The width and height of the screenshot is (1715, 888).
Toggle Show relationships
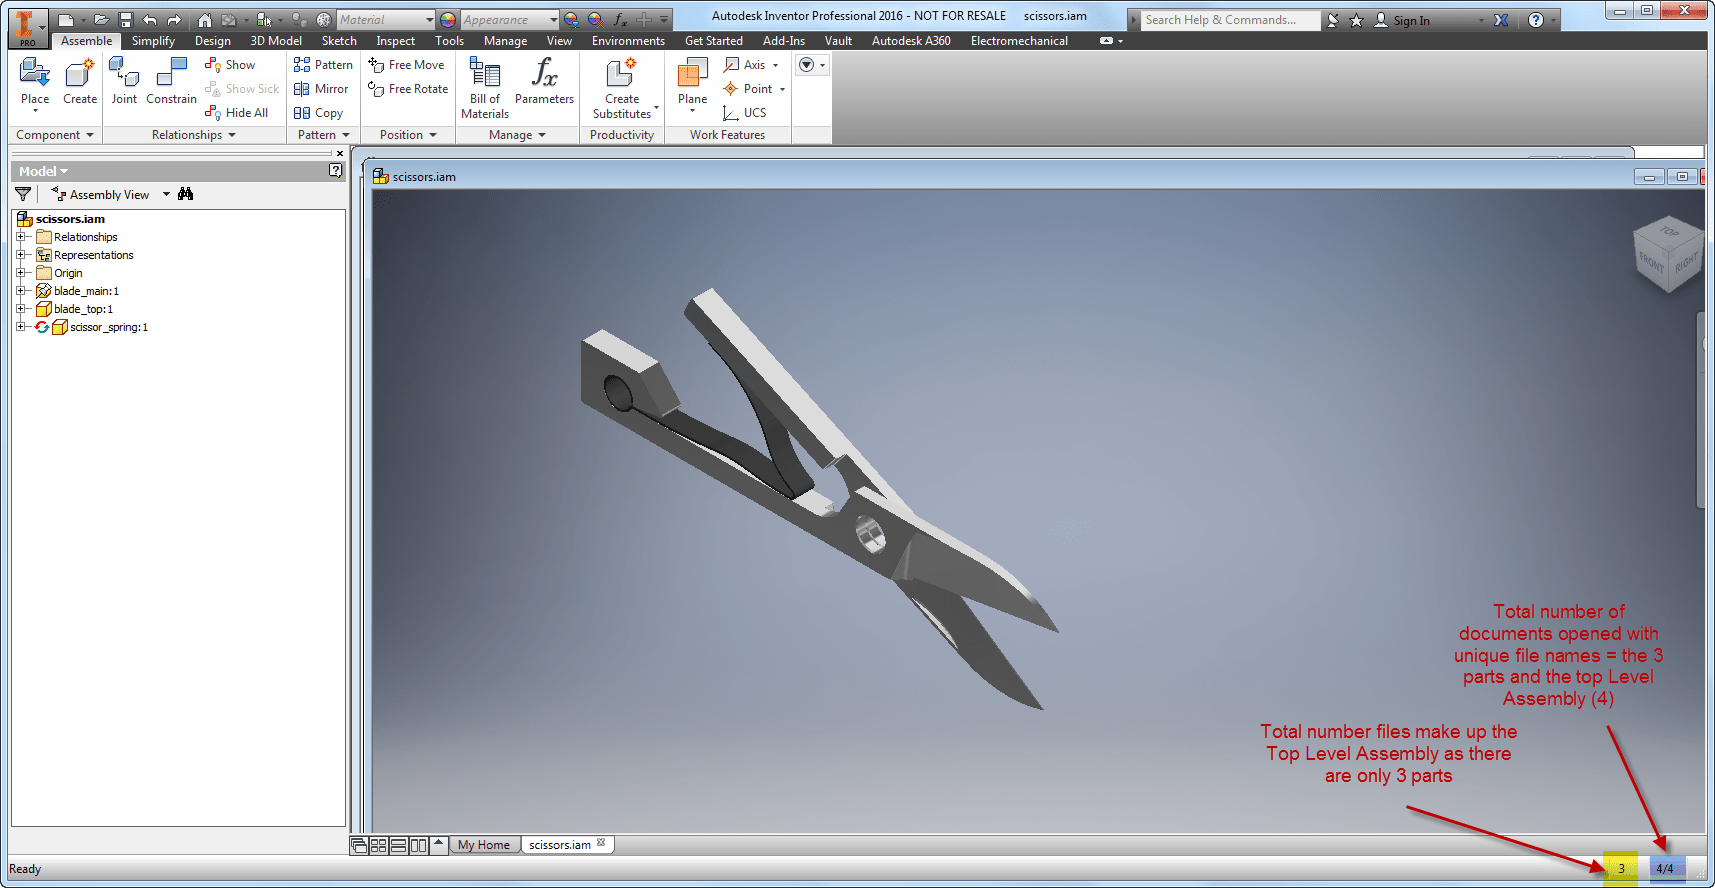[x=230, y=65]
